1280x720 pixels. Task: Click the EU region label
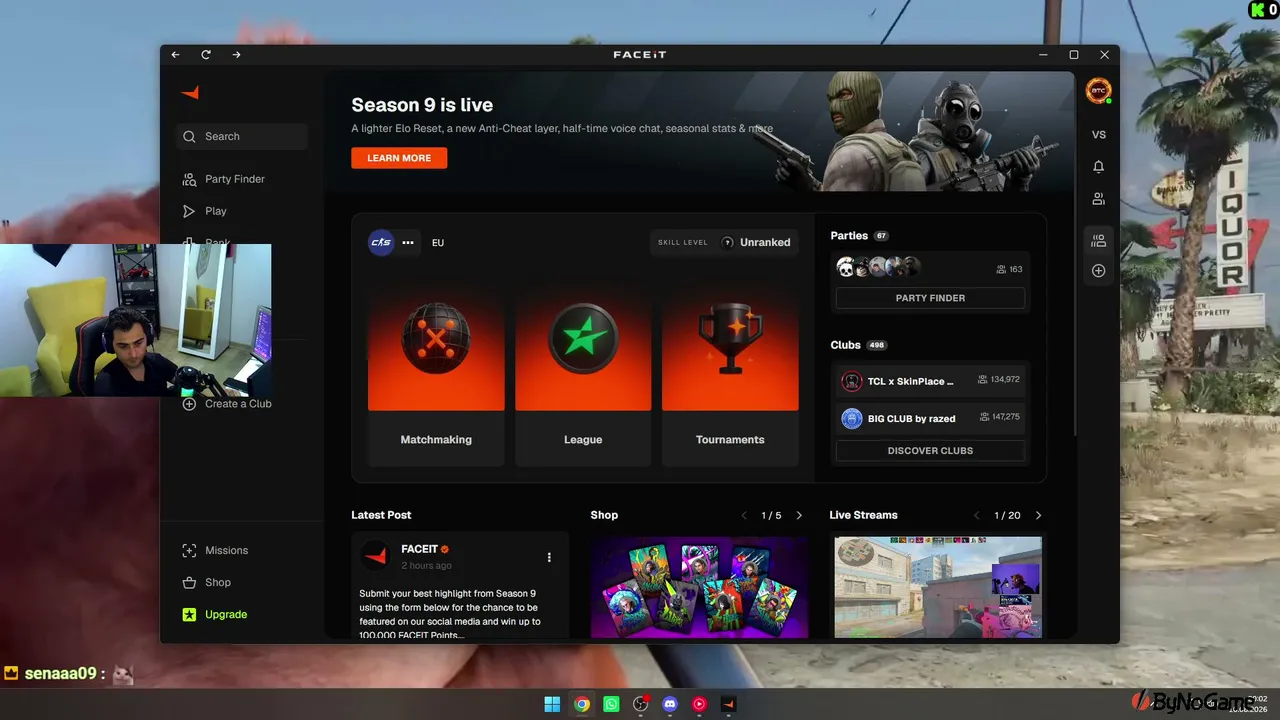point(438,243)
